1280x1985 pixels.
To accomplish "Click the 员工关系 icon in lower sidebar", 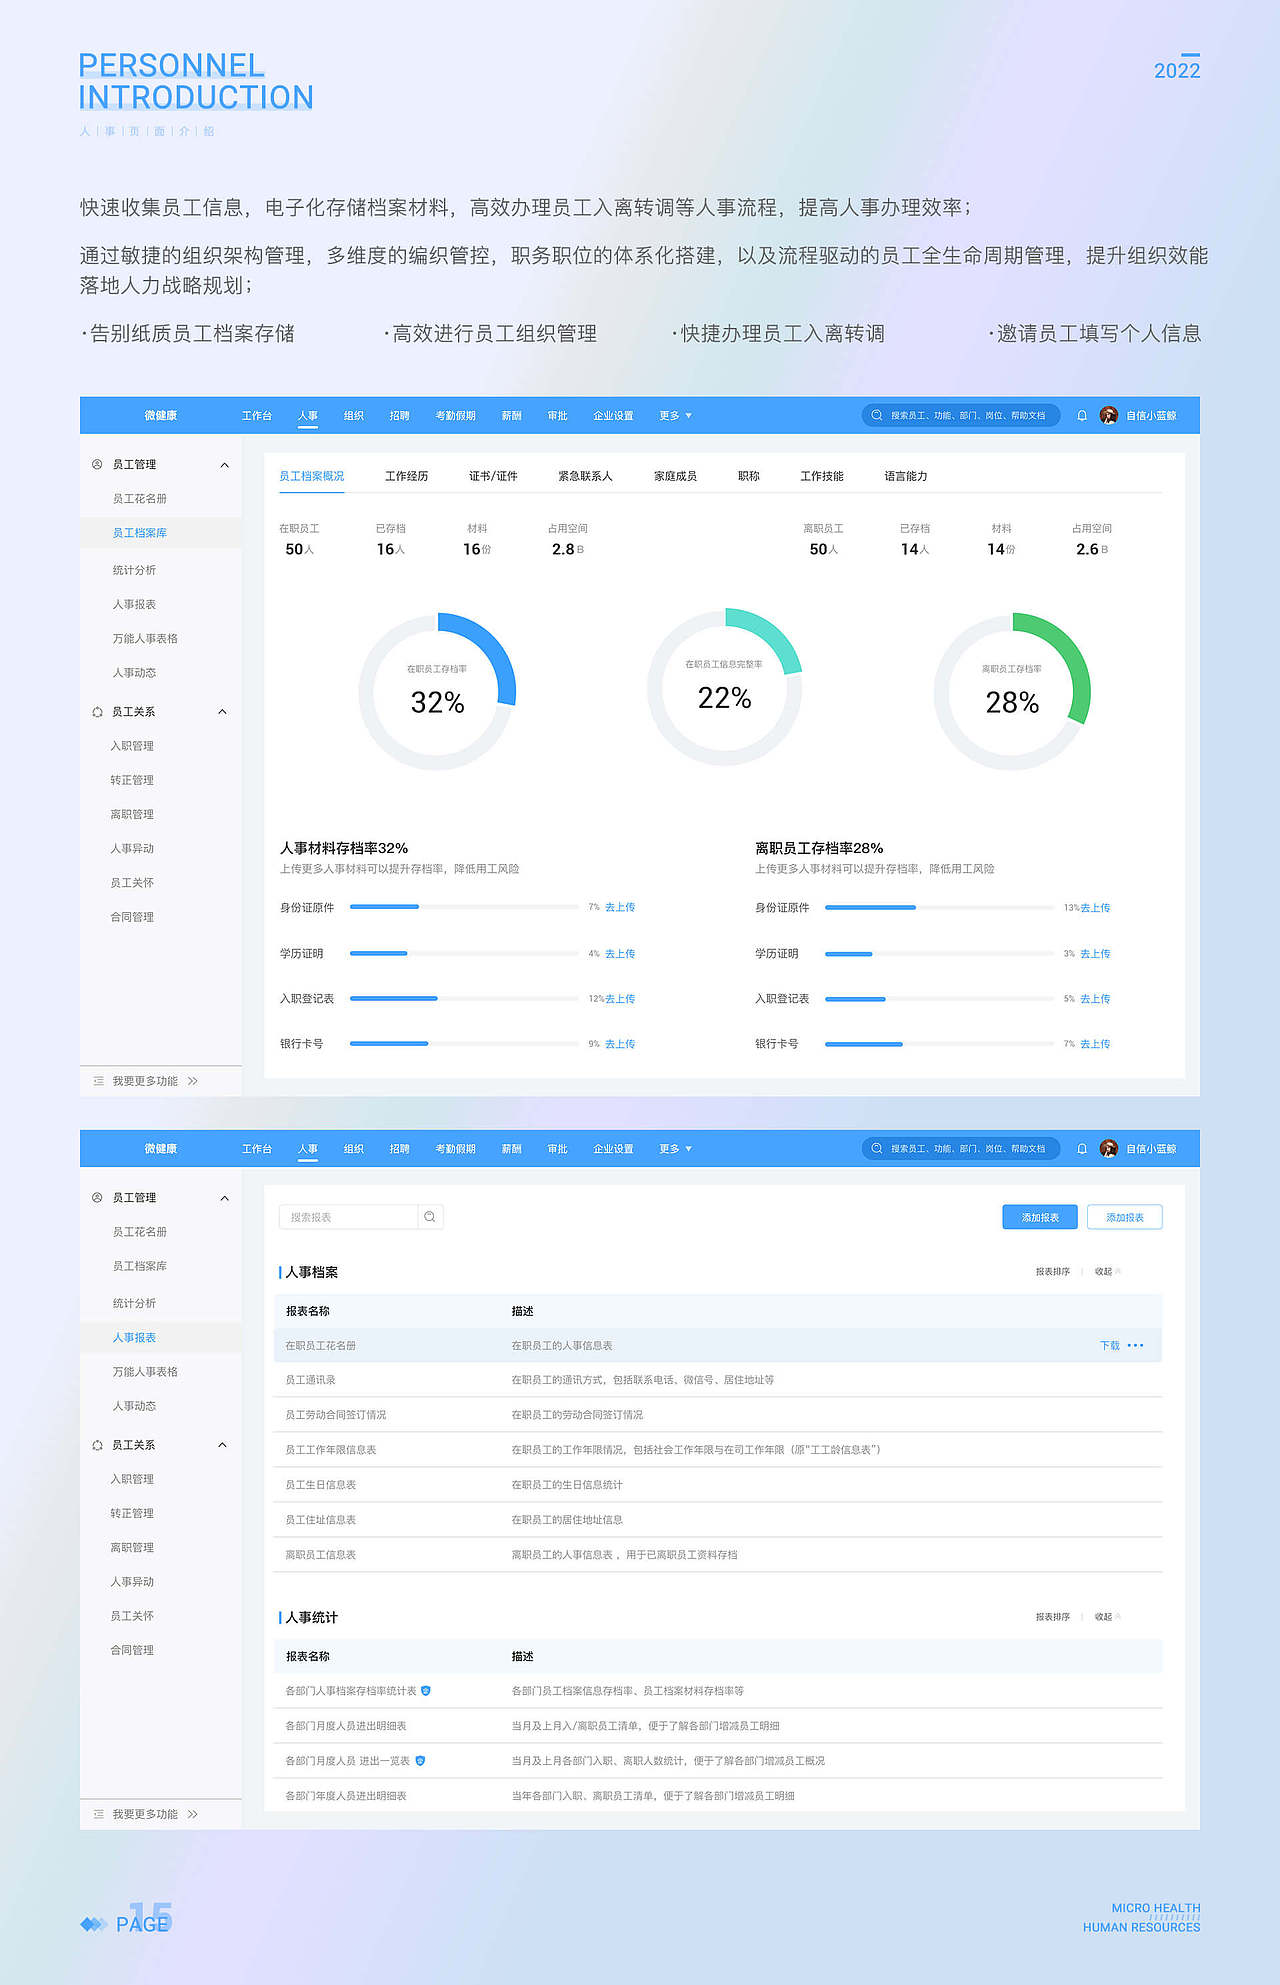I will [97, 1445].
